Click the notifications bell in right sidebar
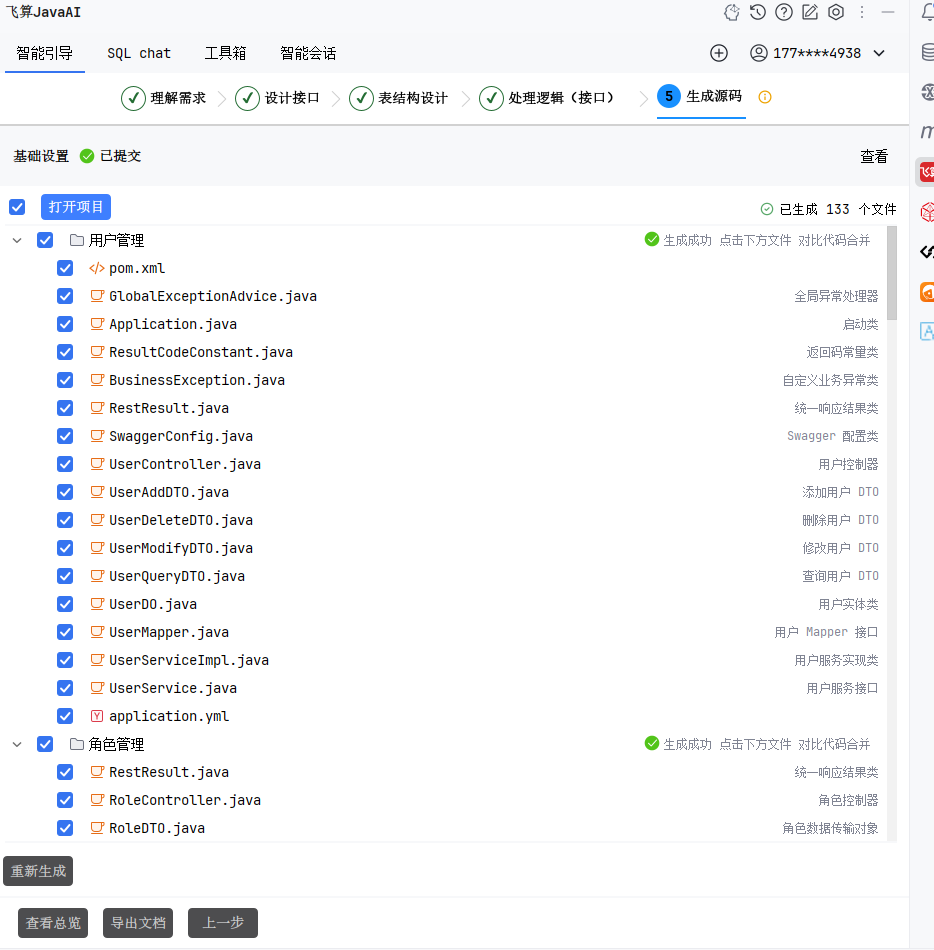Viewport: 934px width, 950px height. coord(927,12)
